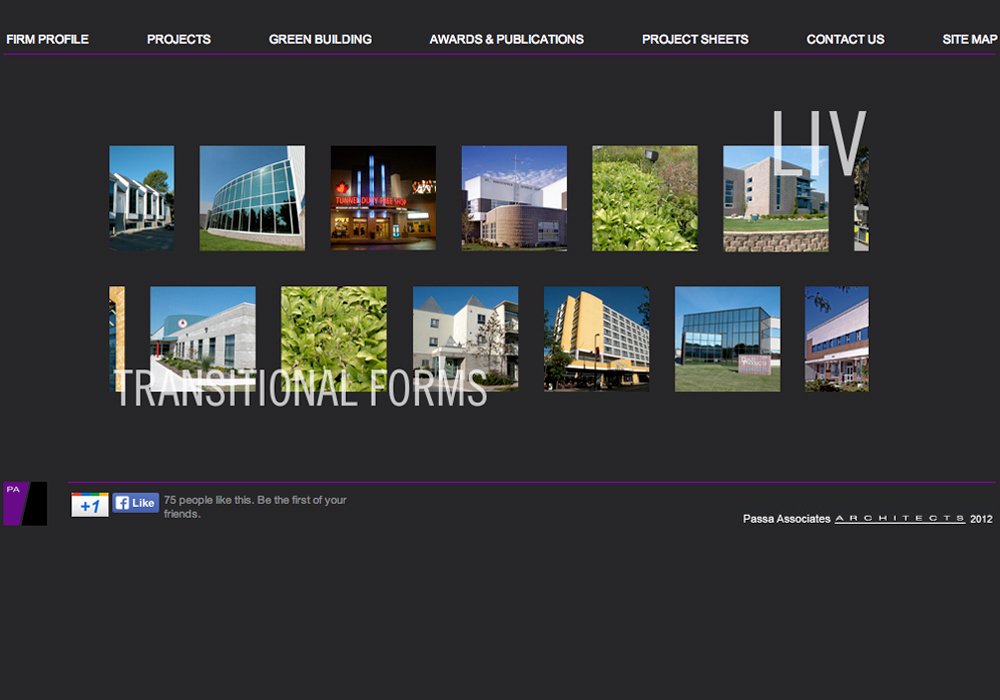Open the curved glass facade building thumbnail
This screenshot has height=700, width=1000.
tap(252, 198)
